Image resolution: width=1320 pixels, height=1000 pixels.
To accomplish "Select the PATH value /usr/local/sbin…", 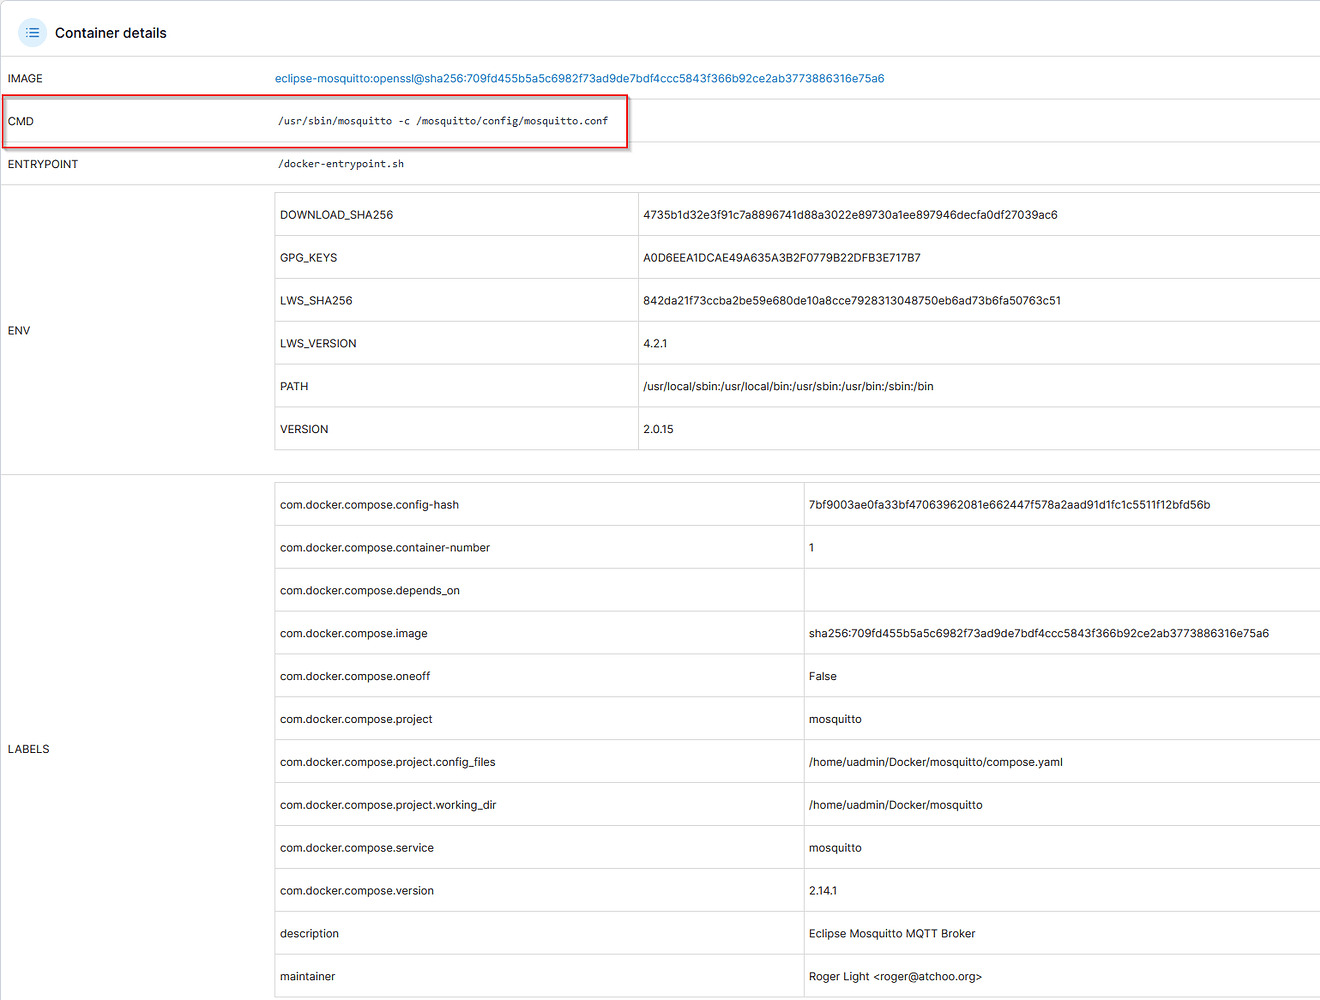I will [788, 387].
